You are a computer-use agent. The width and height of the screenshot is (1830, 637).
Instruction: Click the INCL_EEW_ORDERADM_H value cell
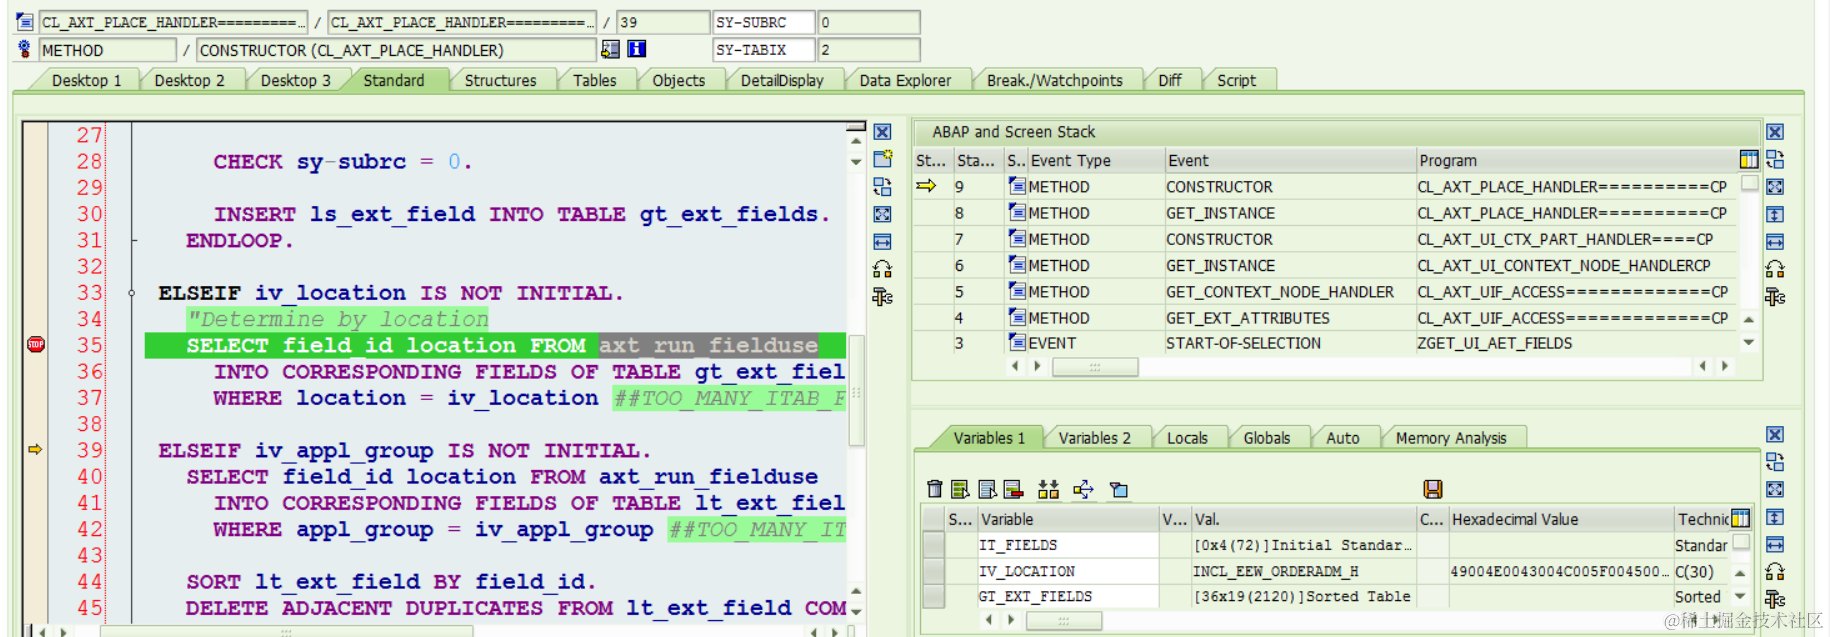(1303, 571)
